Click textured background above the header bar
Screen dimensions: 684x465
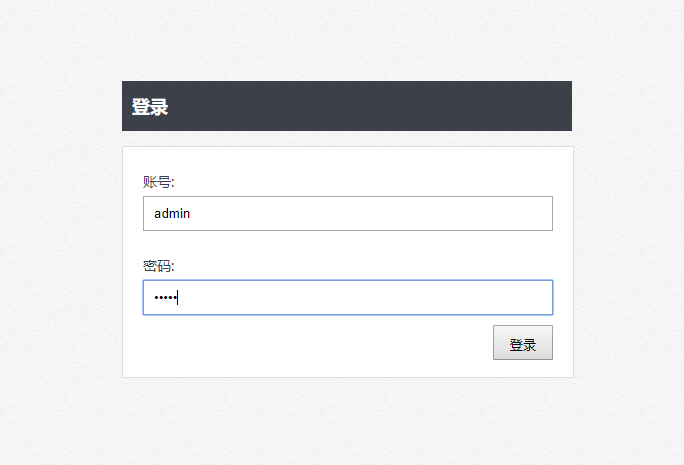pos(347,39)
